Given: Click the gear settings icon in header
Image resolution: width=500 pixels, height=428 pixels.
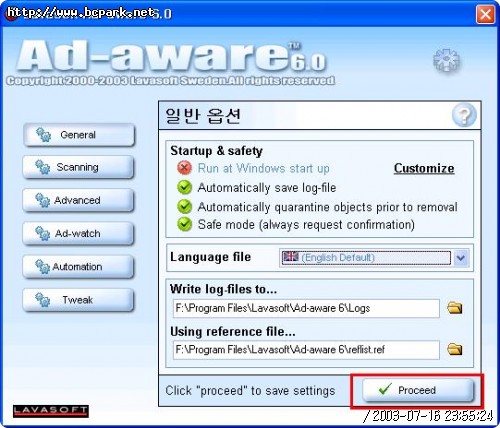Looking at the screenshot, I should [x=446, y=60].
